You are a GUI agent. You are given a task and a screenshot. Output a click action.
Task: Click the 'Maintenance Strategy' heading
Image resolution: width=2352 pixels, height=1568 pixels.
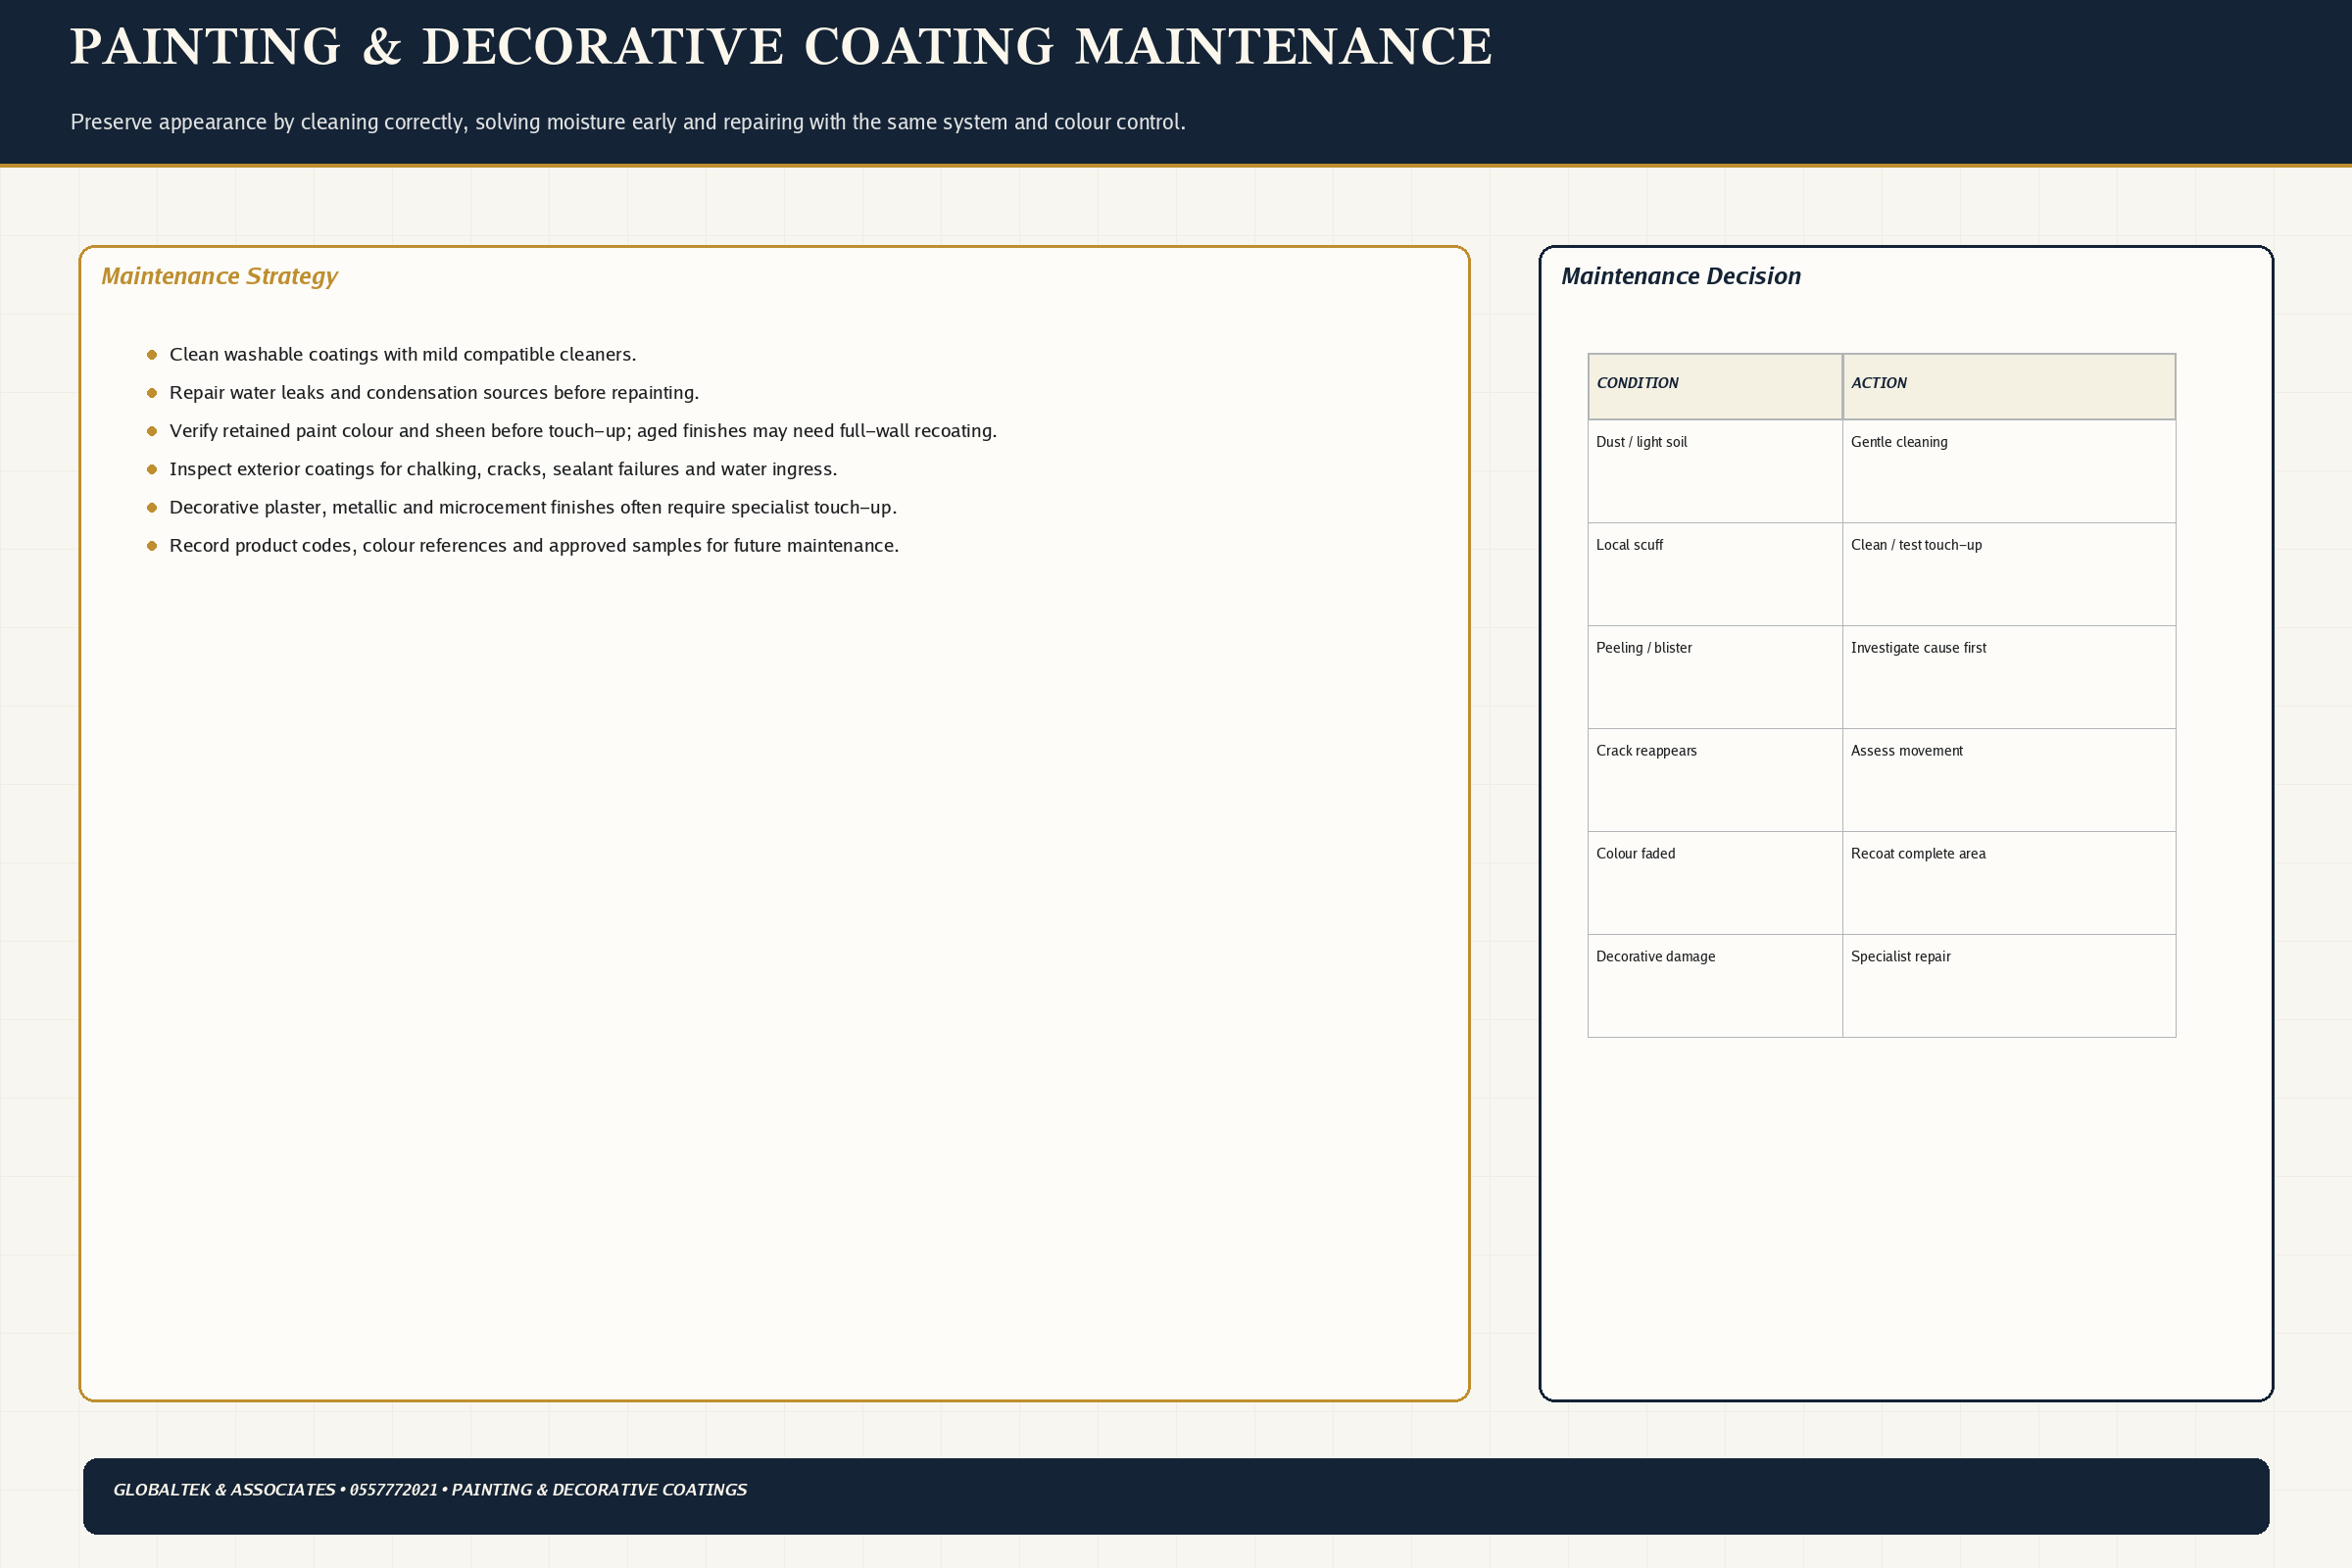pyautogui.click(x=219, y=276)
